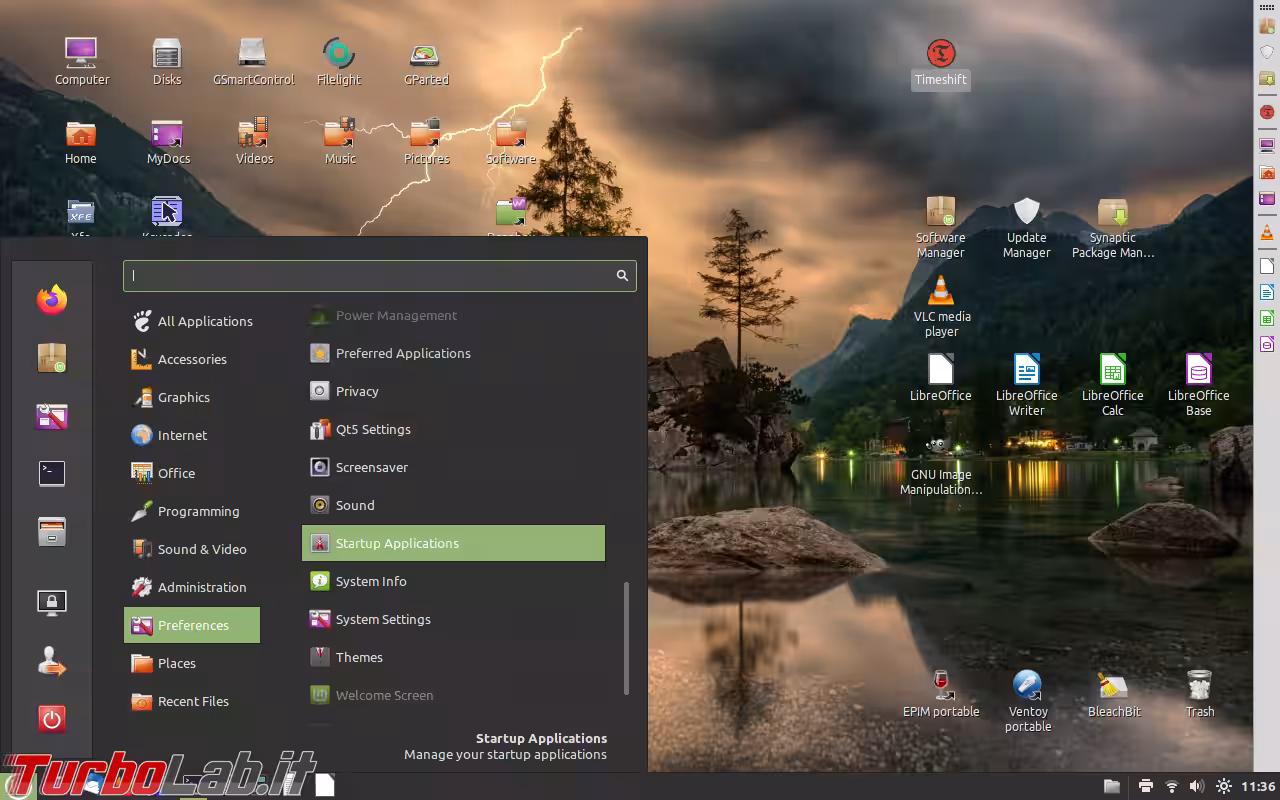The height and width of the screenshot is (800, 1280).
Task: Open the file manager from the menu sidebar
Action: 51,533
